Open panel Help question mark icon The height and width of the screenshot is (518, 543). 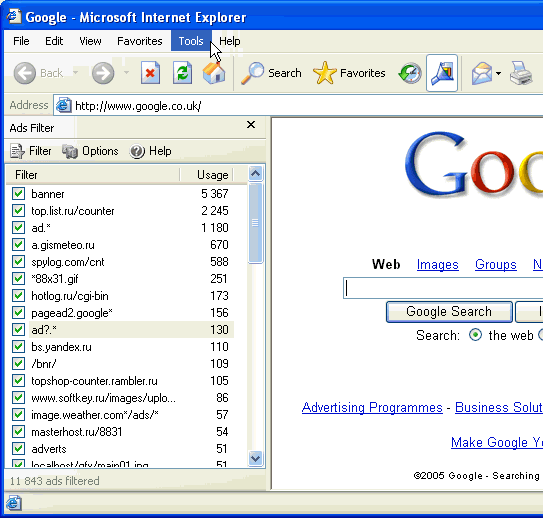click(x=137, y=151)
